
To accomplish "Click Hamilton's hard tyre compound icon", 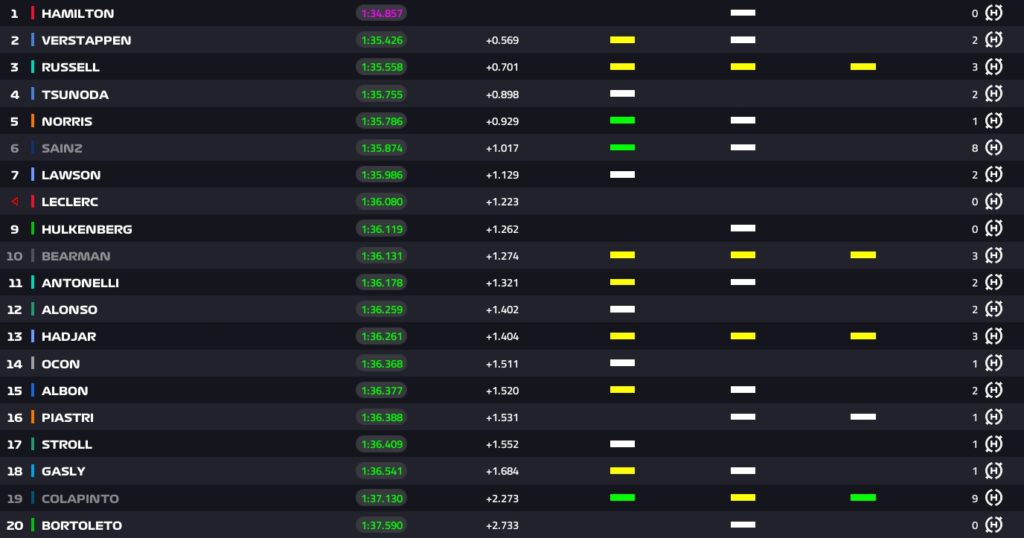I will tap(993, 13).
